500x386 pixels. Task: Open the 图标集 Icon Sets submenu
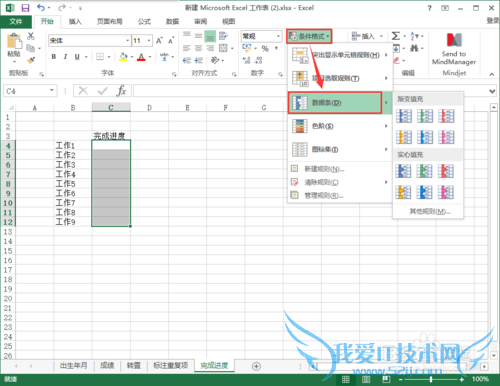point(340,149)
